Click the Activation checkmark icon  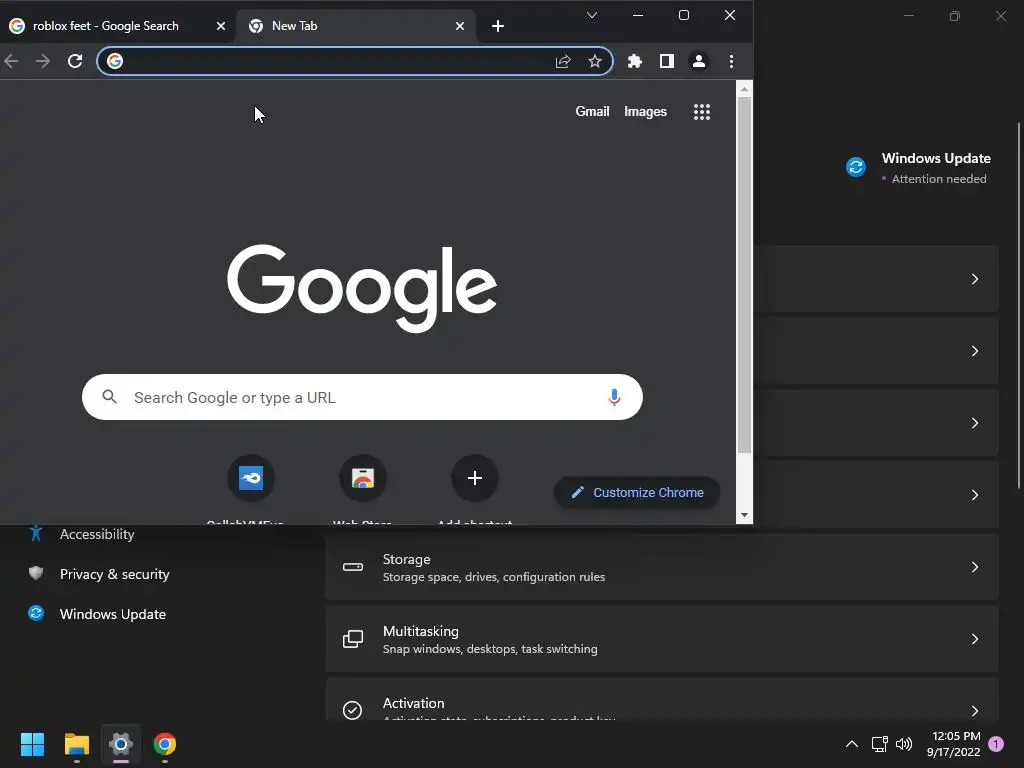pos(353,710)
